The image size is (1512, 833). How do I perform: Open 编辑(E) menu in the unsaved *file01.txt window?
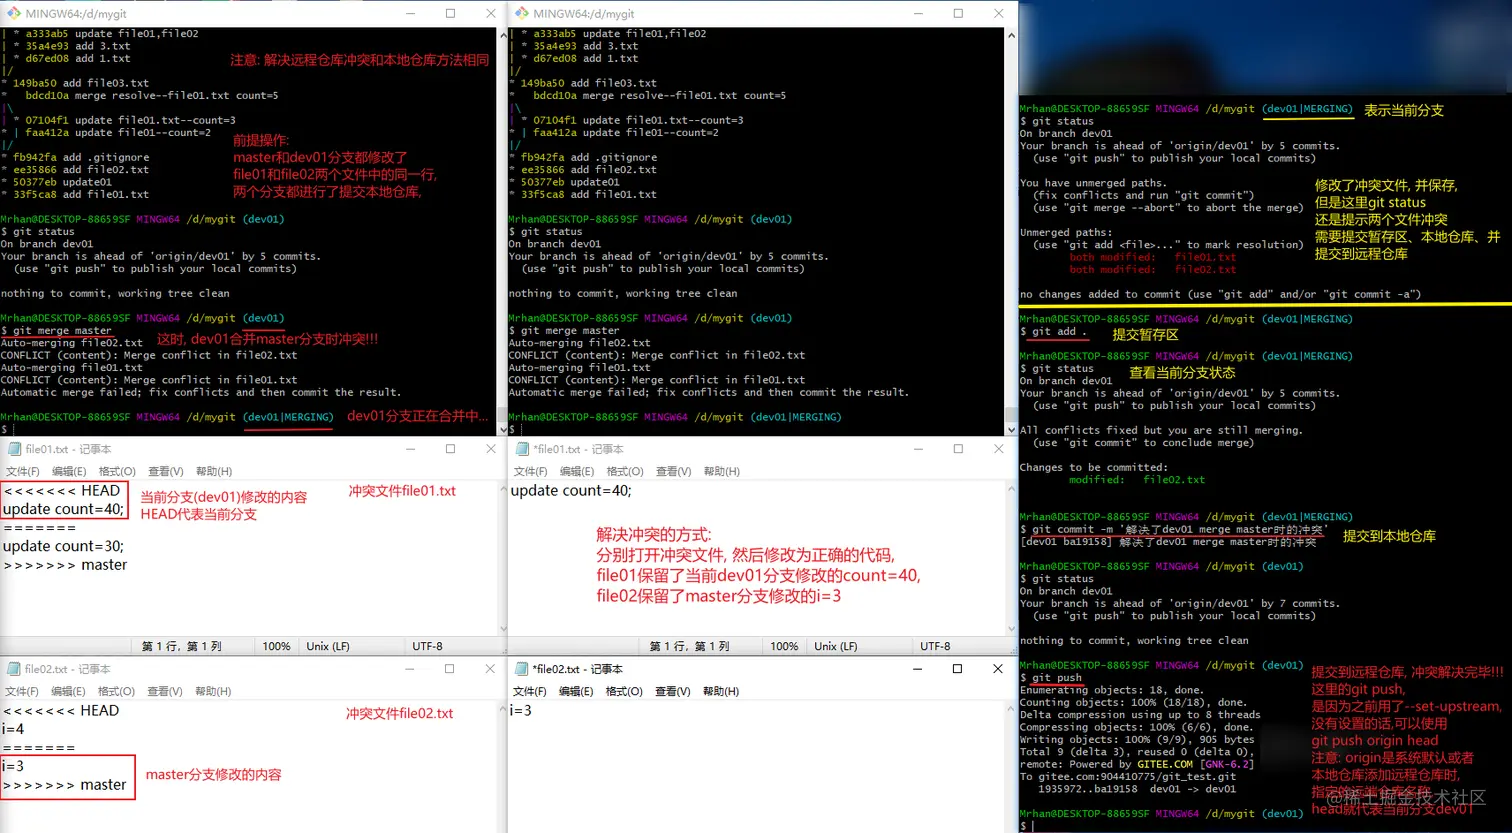(x=576, y=471)
